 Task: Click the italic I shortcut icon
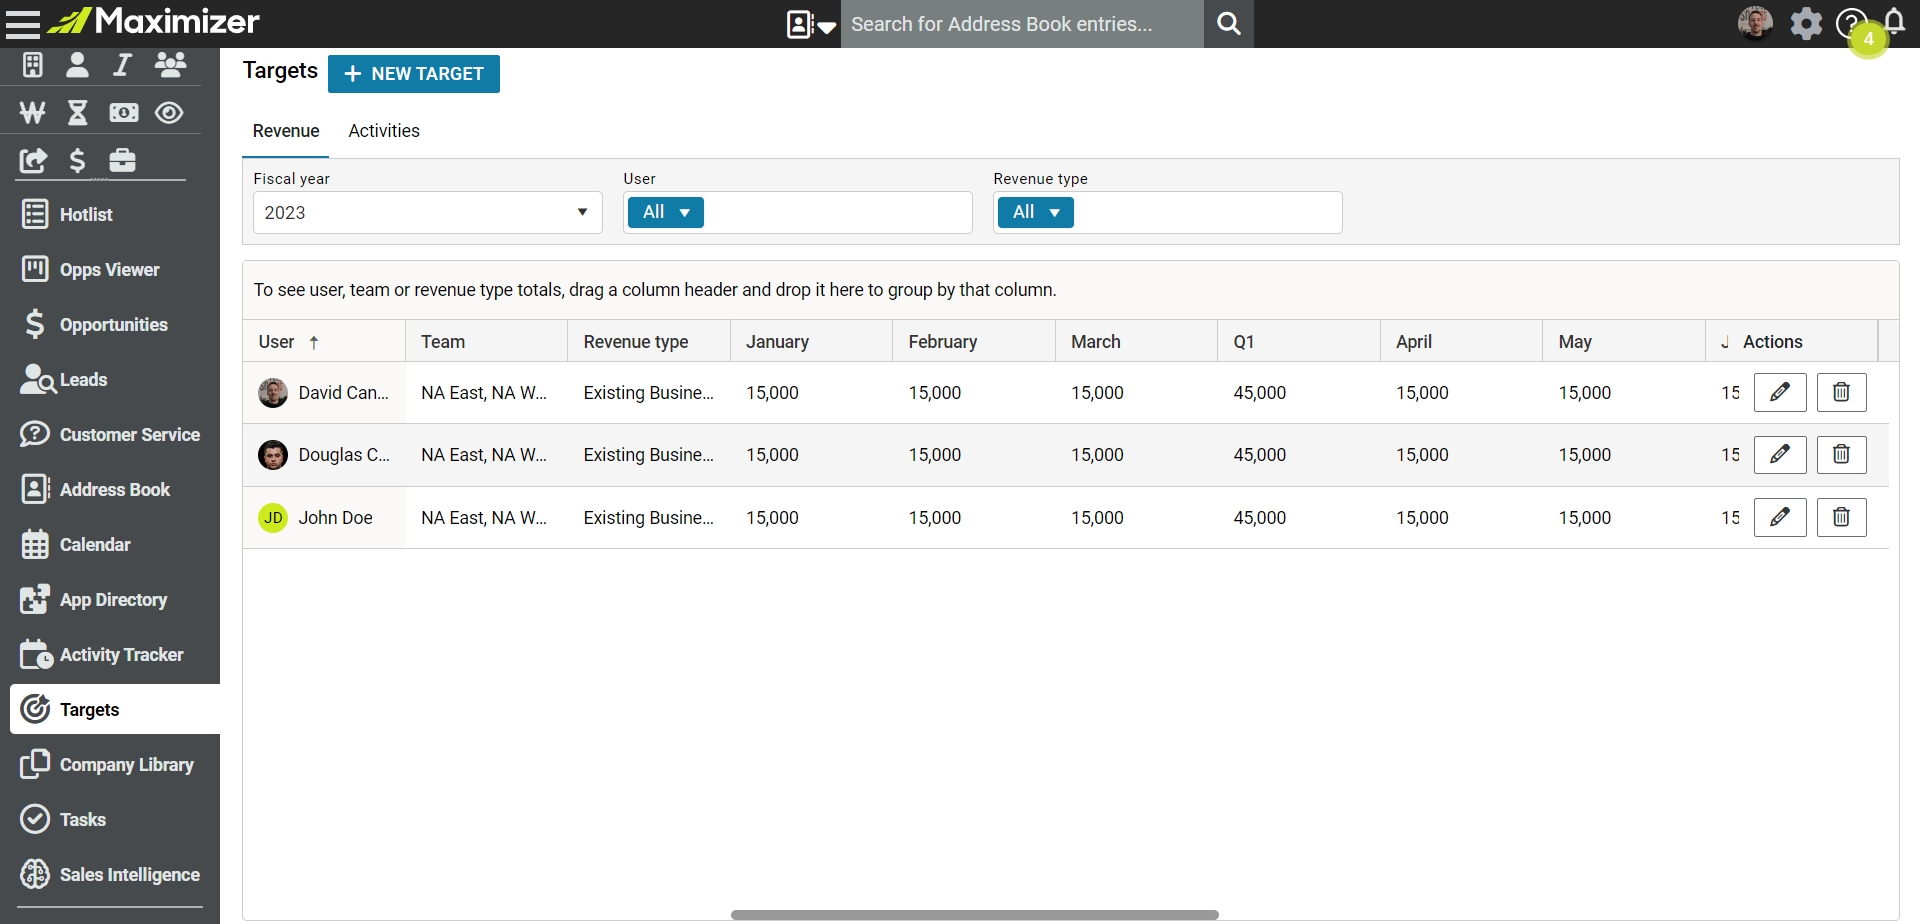[x=122, y=65]
